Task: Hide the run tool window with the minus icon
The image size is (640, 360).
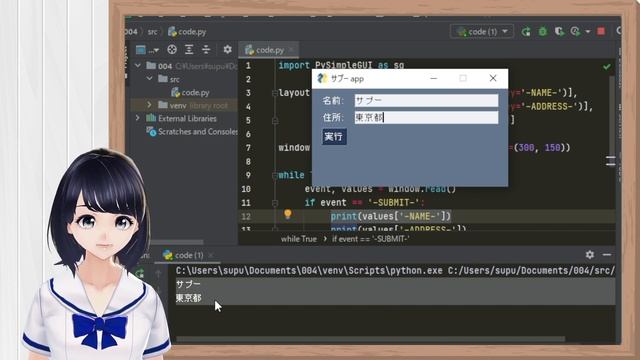Action: (607, 255)
